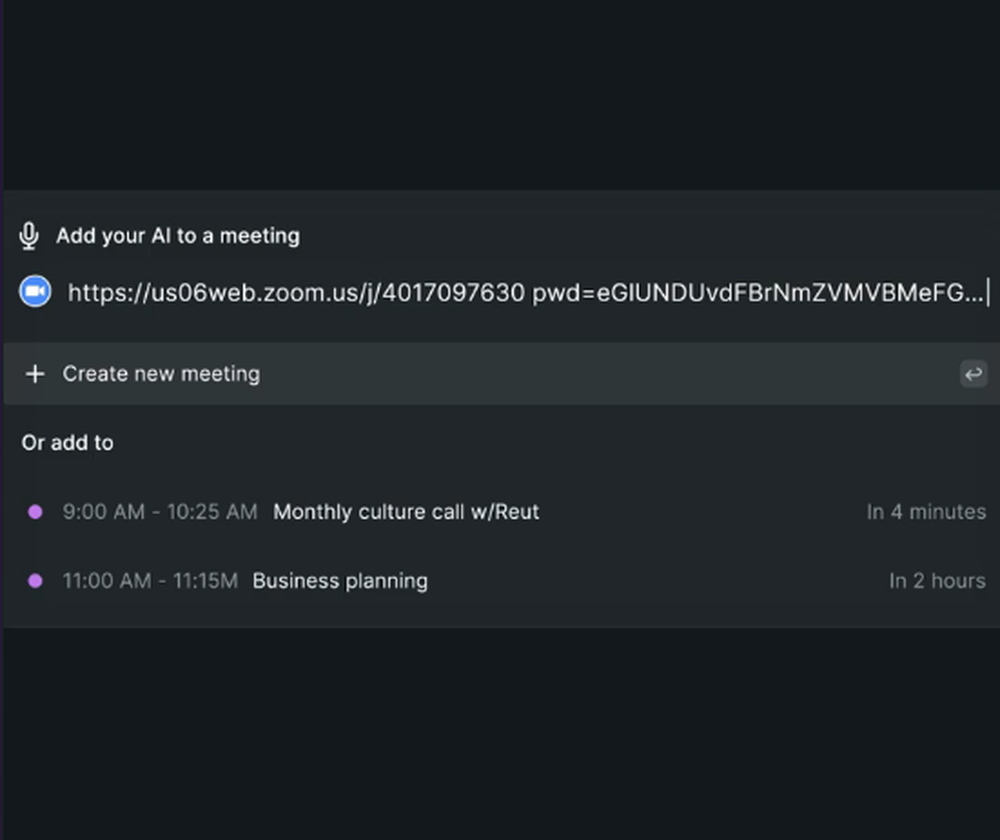
Task: Click the "In 2 hours" label
Action: point(937,581)
